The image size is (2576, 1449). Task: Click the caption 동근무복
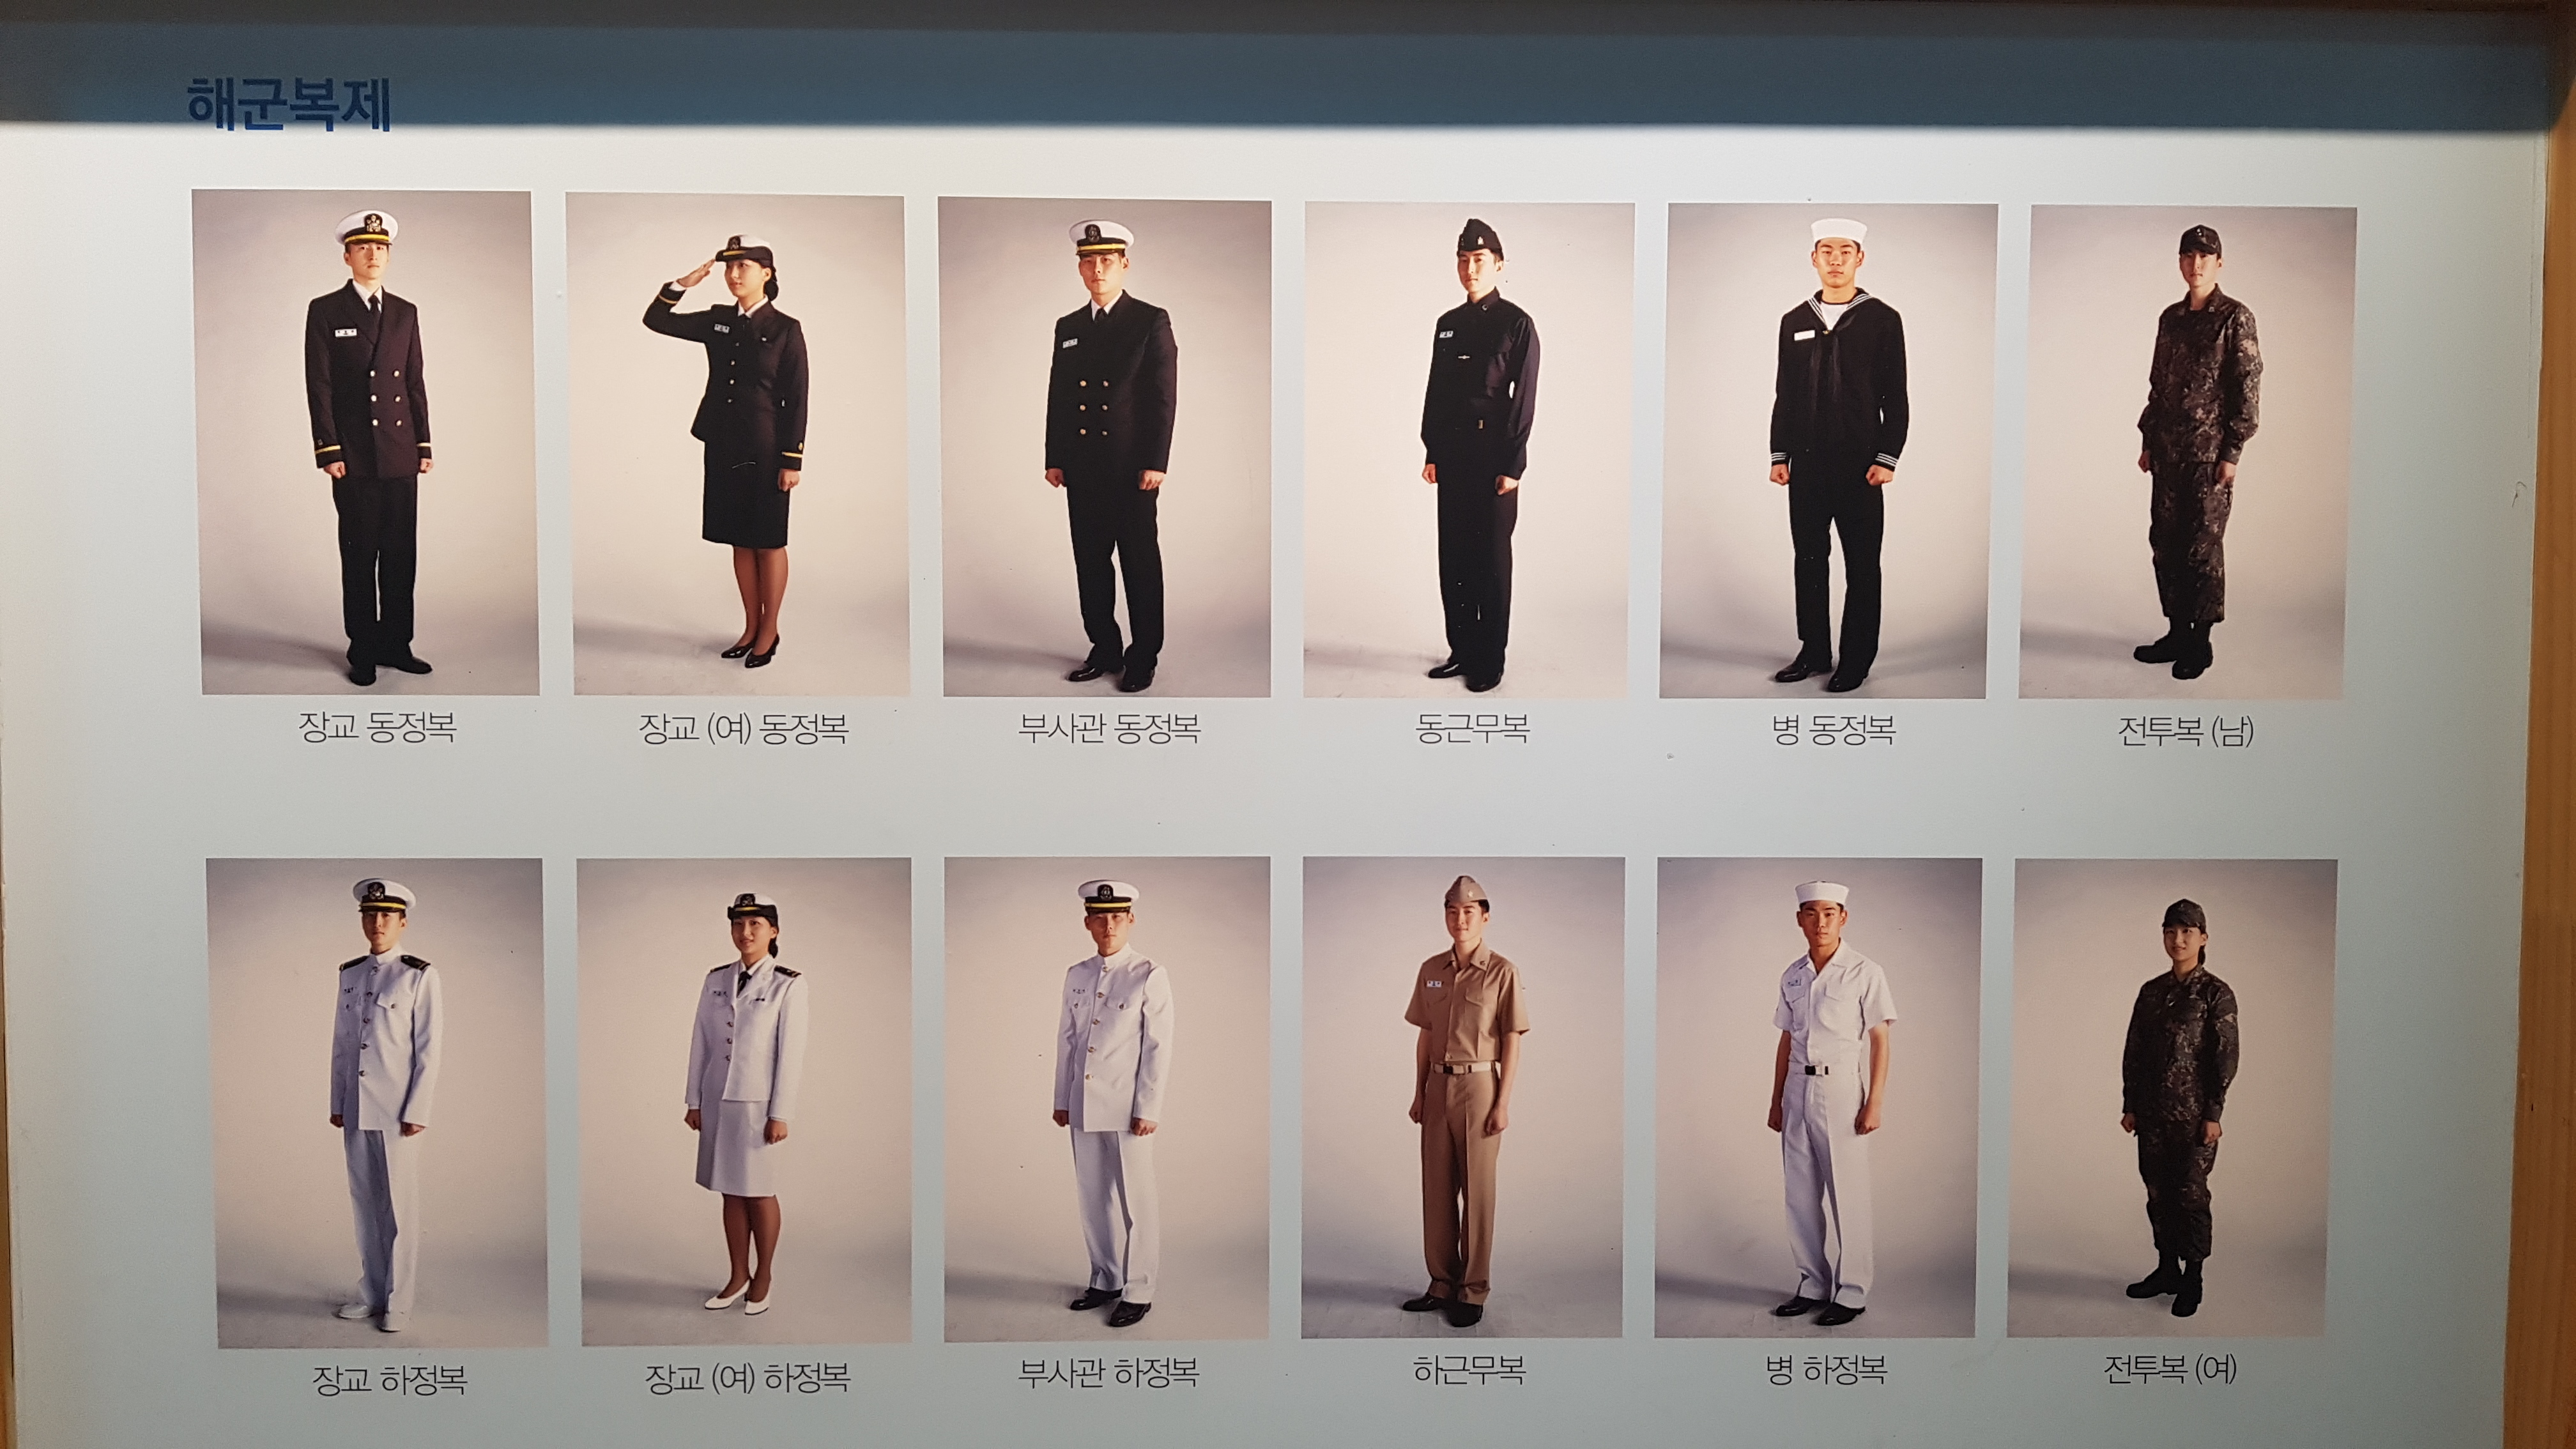tap(1472, 727)
